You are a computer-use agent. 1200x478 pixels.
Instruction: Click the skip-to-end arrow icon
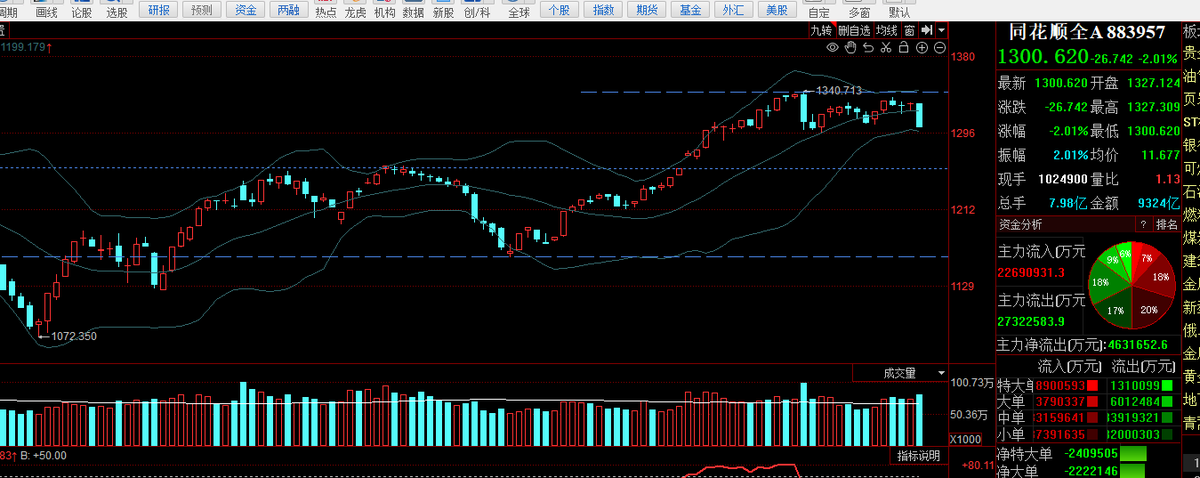point(927,30)
